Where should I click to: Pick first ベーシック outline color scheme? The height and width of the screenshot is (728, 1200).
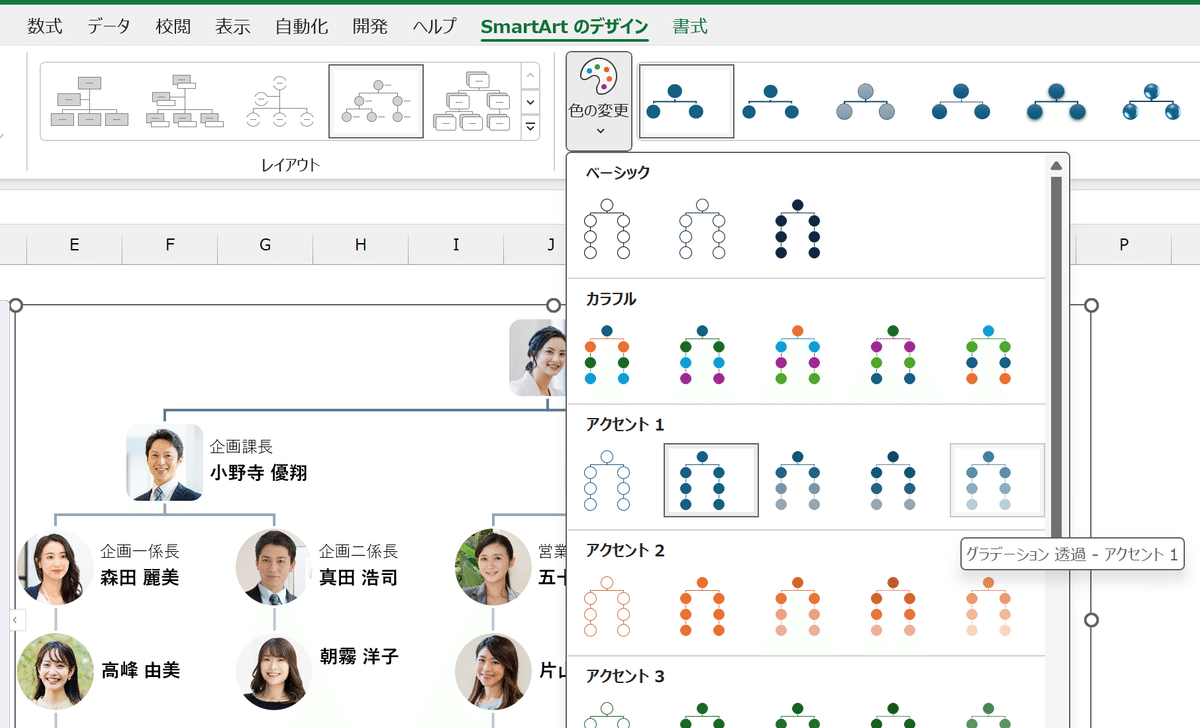click(607, 229)
